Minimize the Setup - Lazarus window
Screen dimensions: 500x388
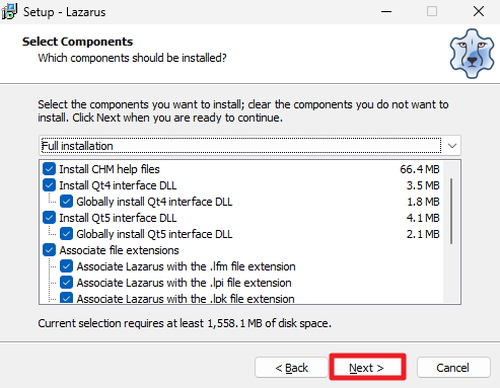pos(386,11)
